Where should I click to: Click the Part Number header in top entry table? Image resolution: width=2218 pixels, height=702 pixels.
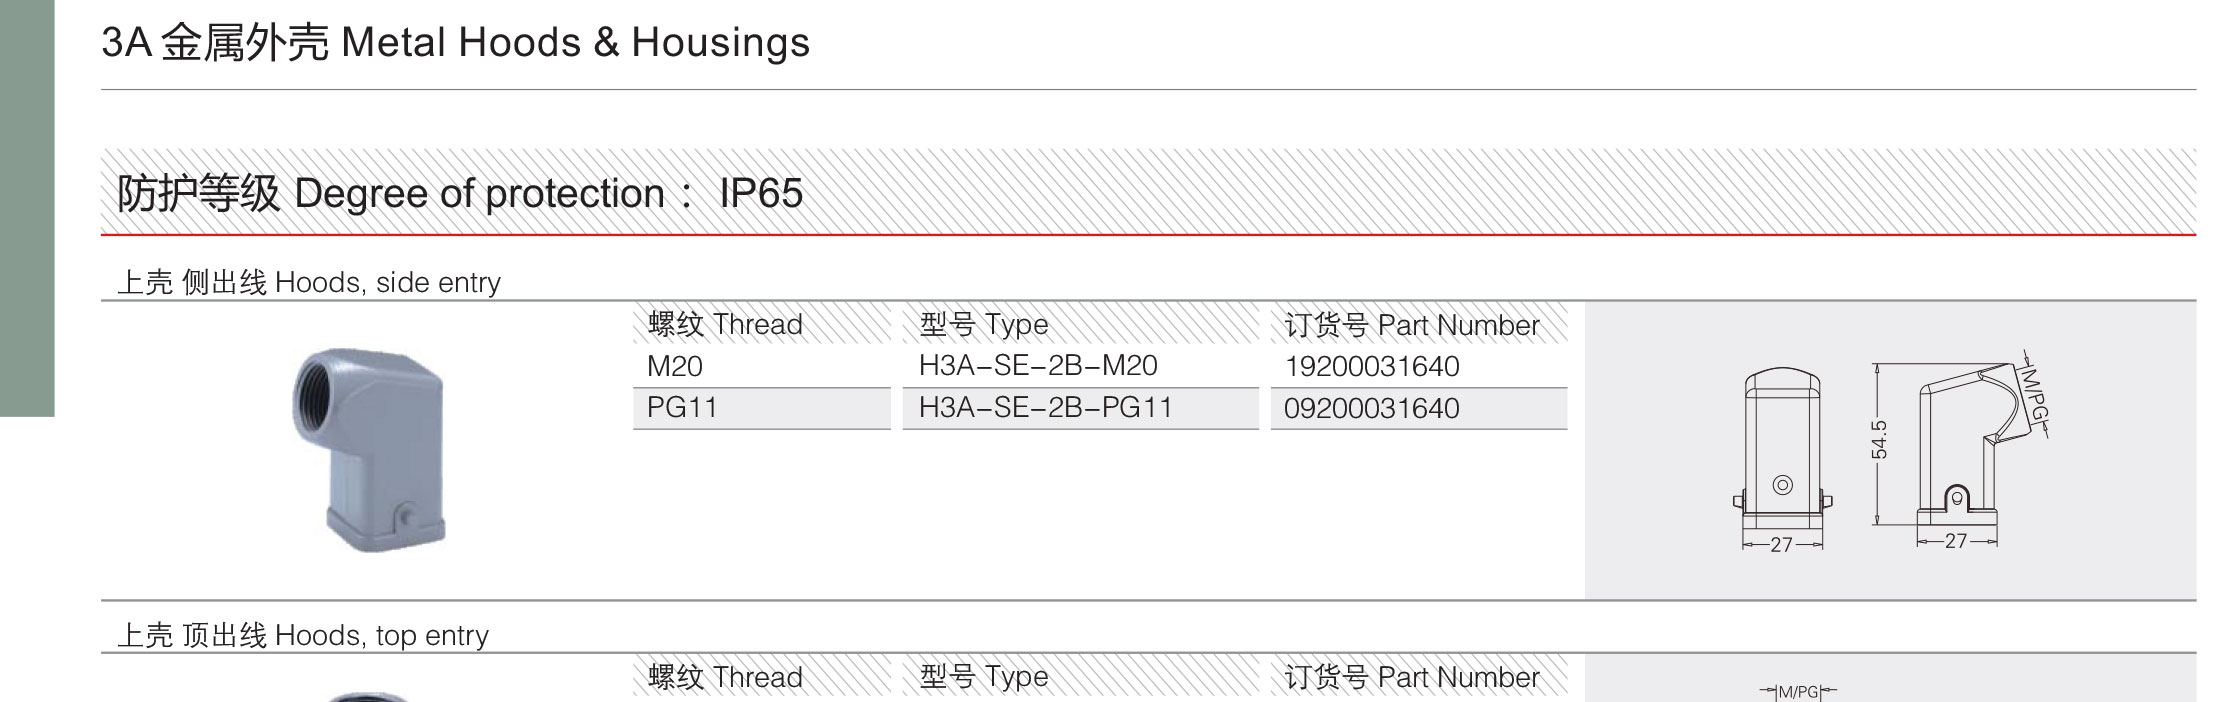(x=1411, y=678)
